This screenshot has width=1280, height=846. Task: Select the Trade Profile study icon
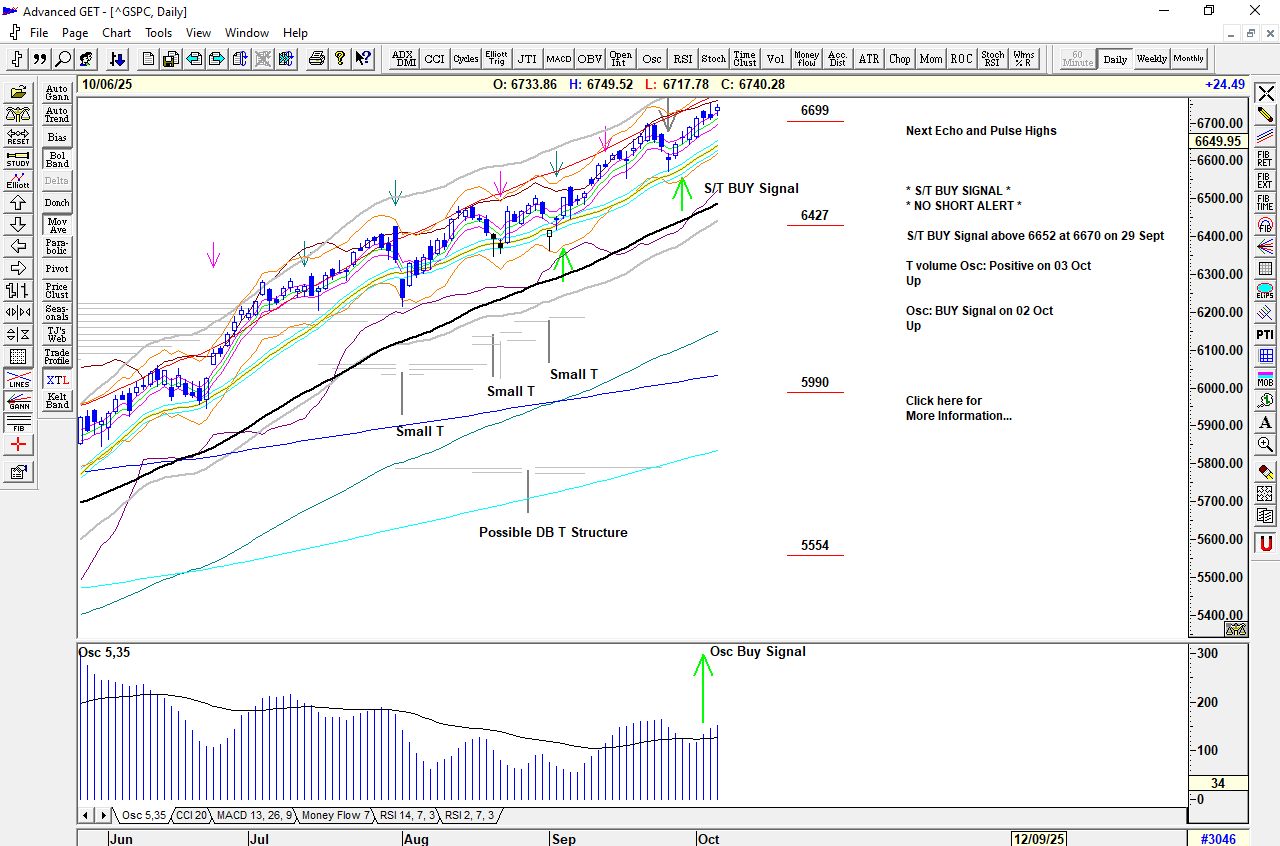click(x=57, y=356)
